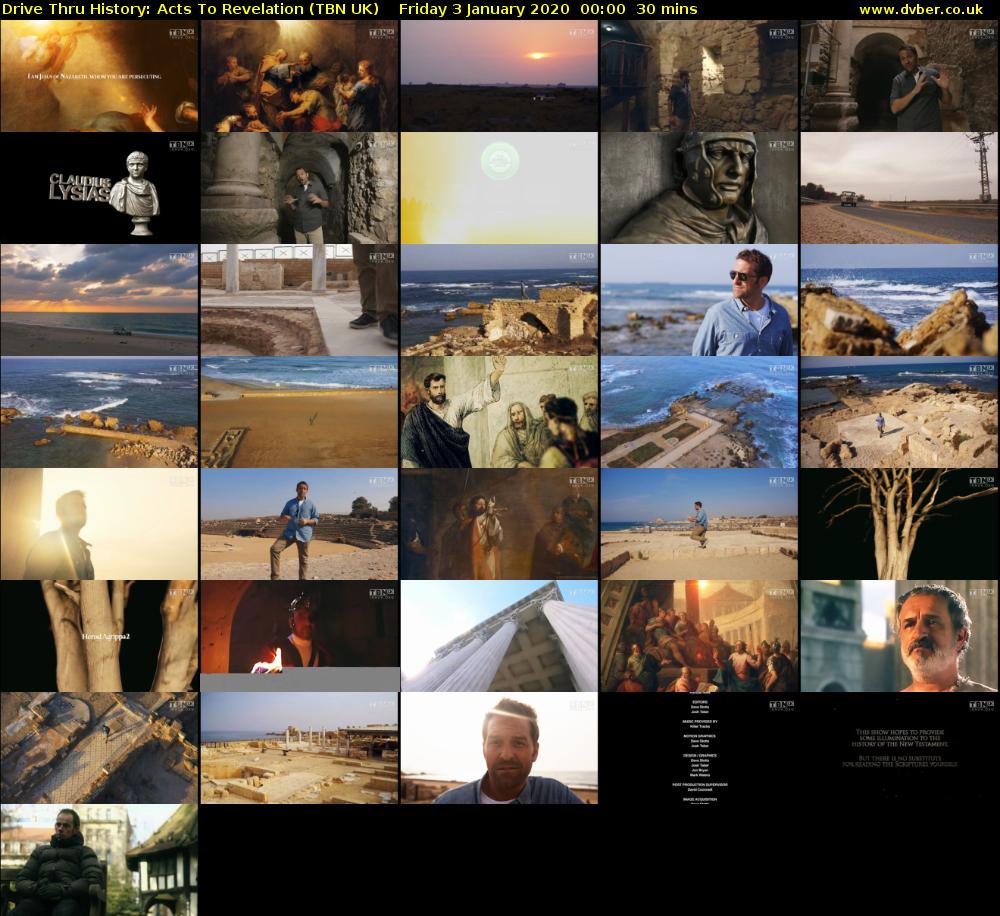Open the bare tree on black background thumbnail
Viewport: 1000px width, 916px height.
pos(899,524)
